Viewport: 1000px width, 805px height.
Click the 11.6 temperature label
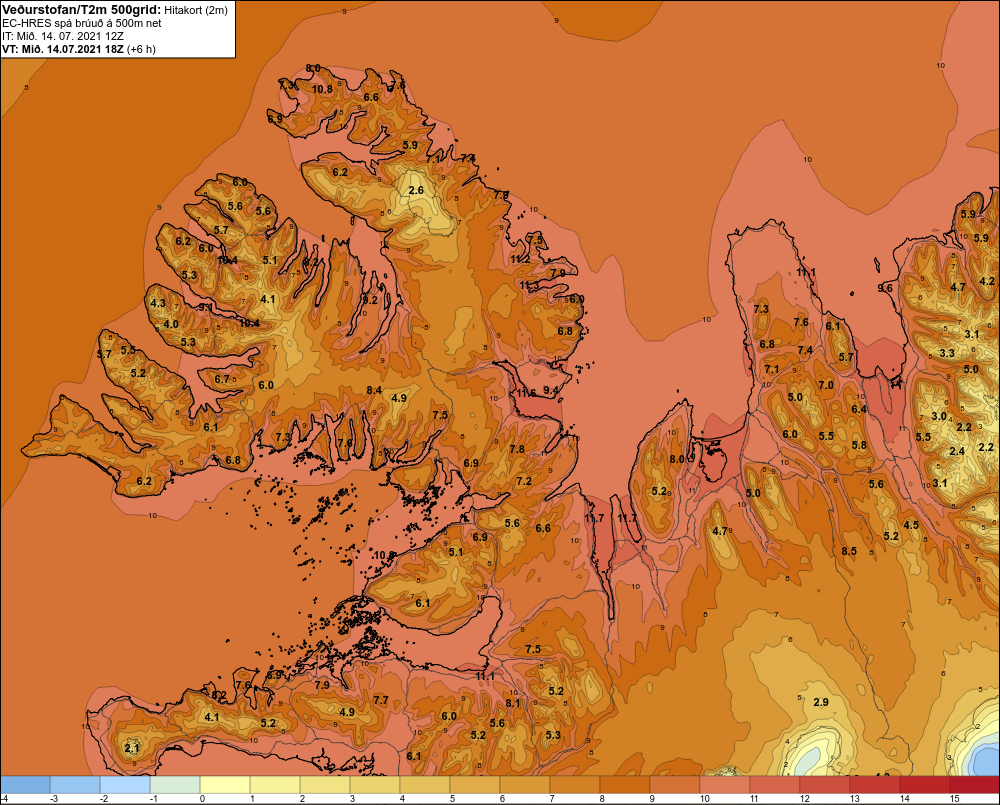(x=526, y=393)
